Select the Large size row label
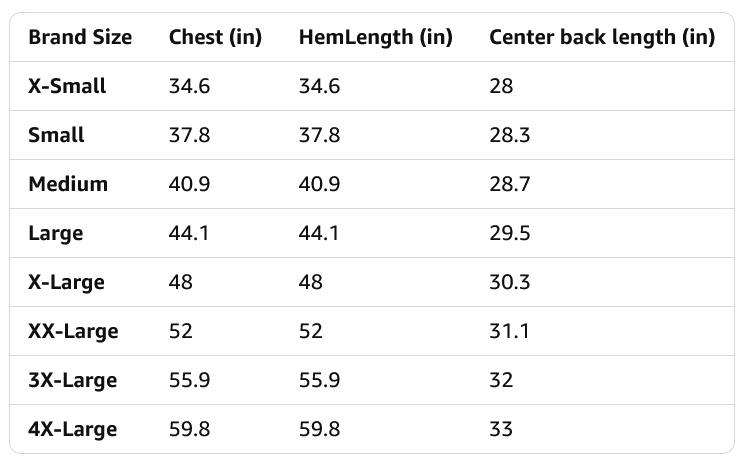The height and width of the screenshot is (462, 751). click(56, 233)
